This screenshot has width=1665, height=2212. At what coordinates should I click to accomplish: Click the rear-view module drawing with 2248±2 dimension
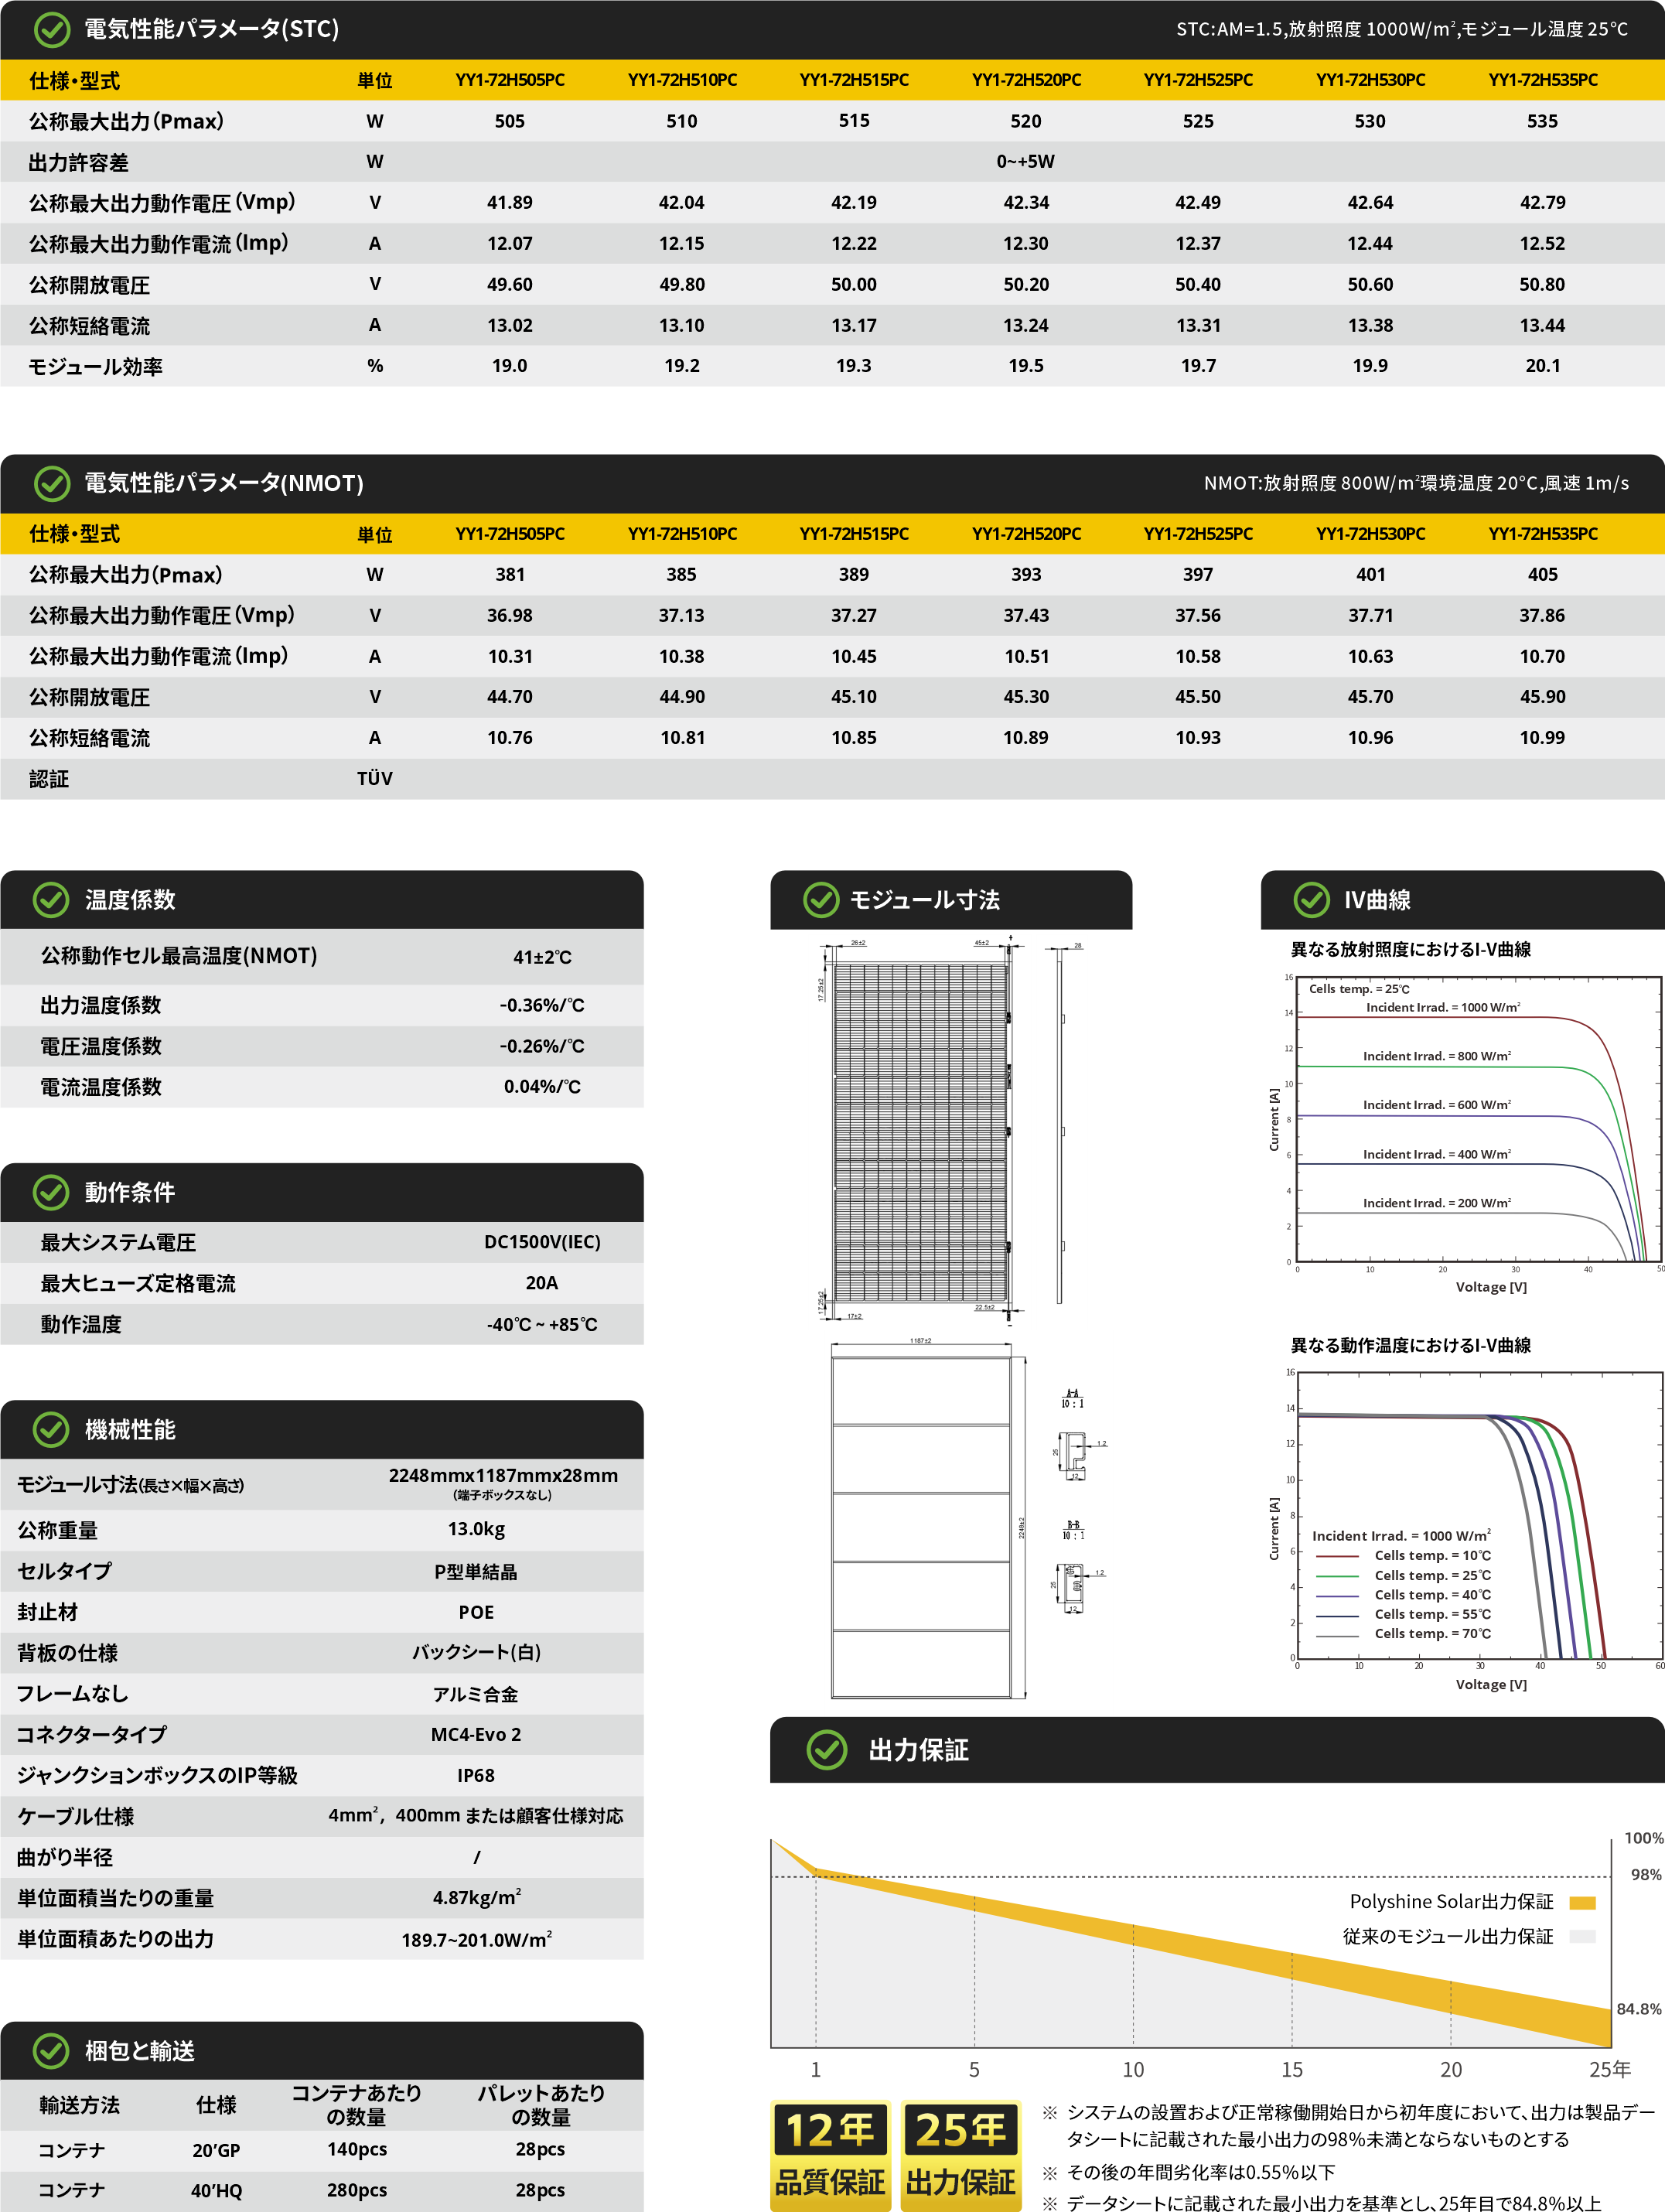click(x=928, y=1520)
